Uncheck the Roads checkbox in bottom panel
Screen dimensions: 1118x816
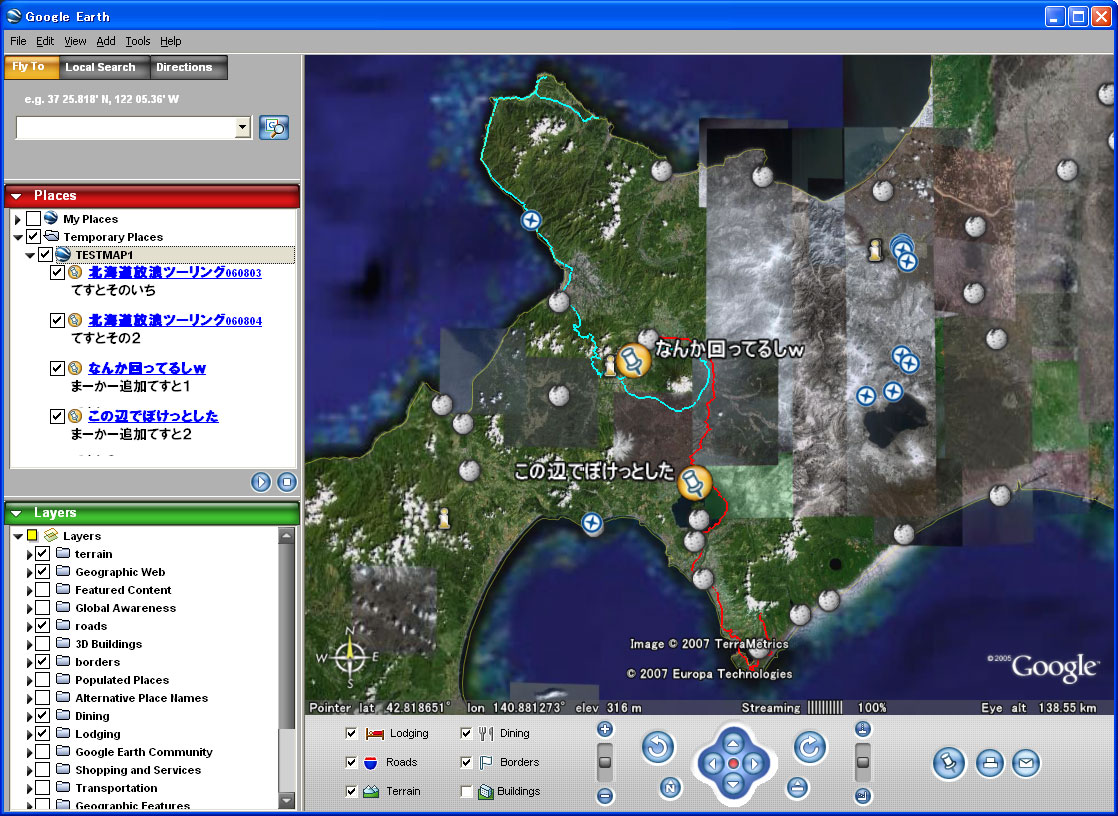(351, 762)
